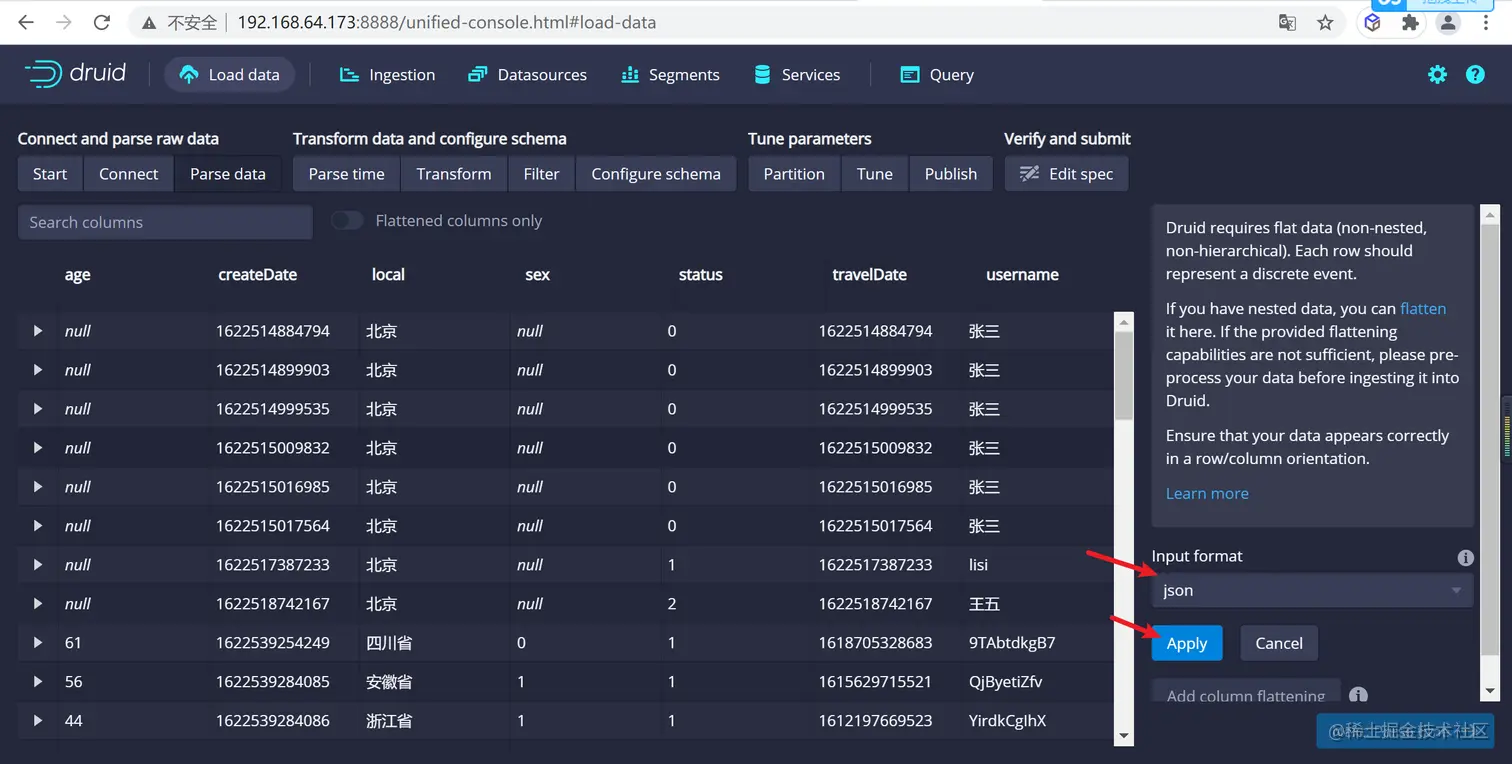Click the travelDate column header
1512x764 pixels.
pyautogui.click(x=869, y=274)
